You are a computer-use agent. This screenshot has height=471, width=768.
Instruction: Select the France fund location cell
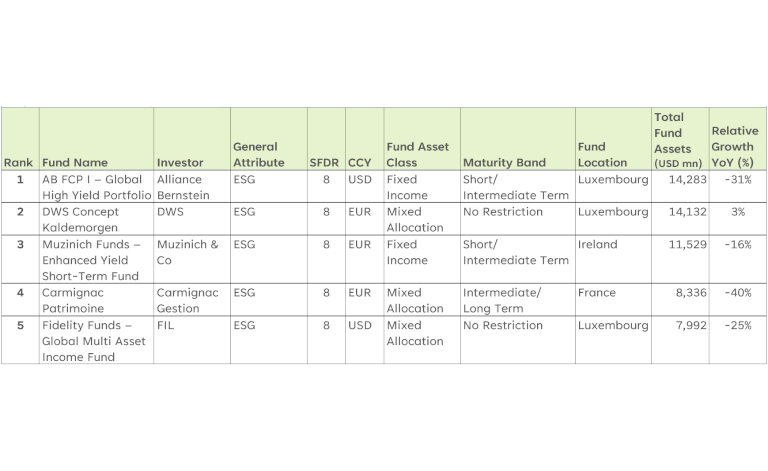pyautogui.click(x=596, y=293)
